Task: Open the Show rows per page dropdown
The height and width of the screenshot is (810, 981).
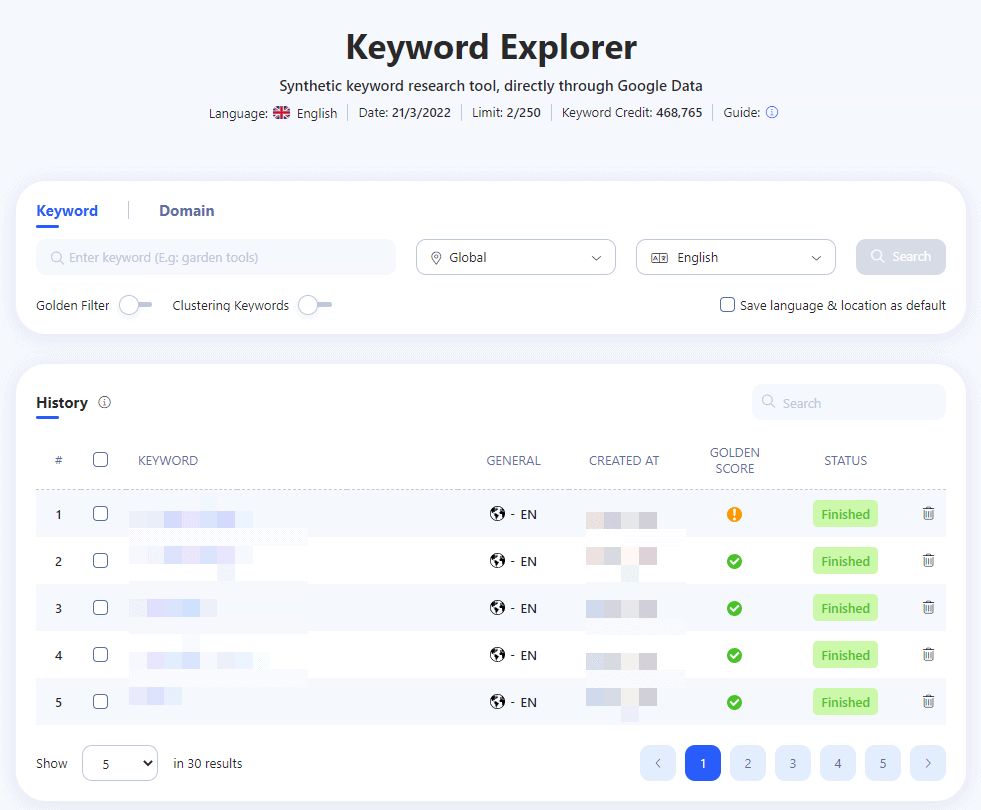Action: pyautogui.click(x=119, y=763)
